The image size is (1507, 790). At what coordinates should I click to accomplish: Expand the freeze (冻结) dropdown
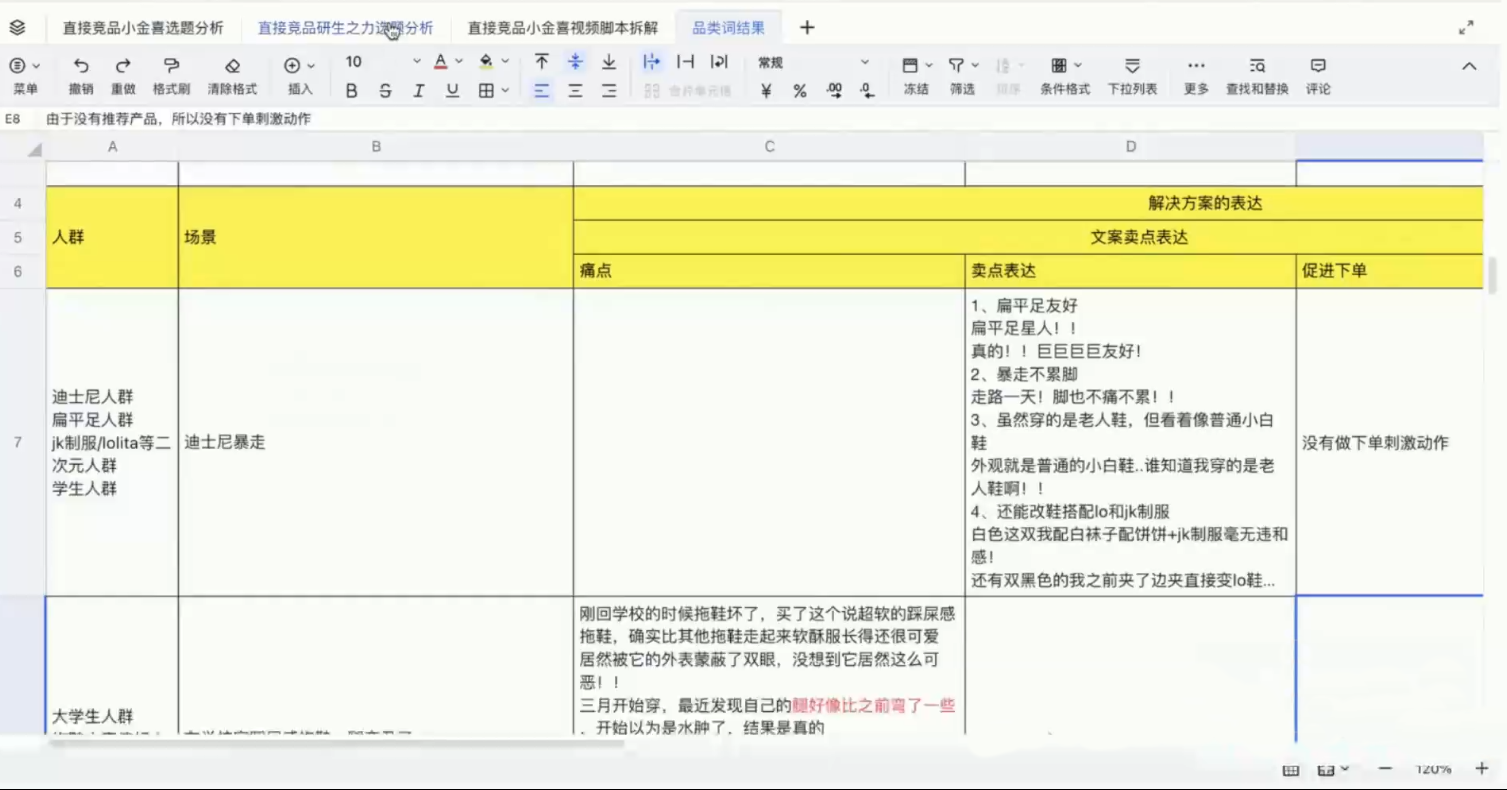[929, 66]
